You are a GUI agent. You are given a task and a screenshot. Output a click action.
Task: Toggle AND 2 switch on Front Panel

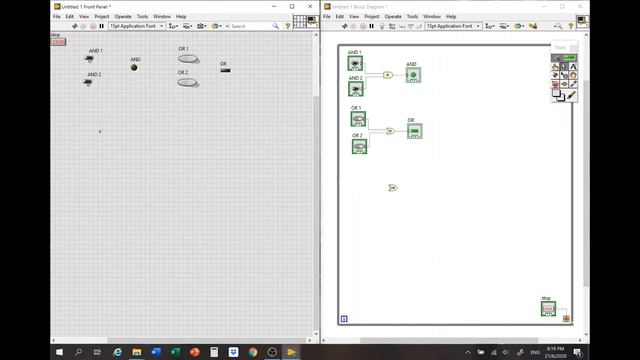[x=87, y=82]
